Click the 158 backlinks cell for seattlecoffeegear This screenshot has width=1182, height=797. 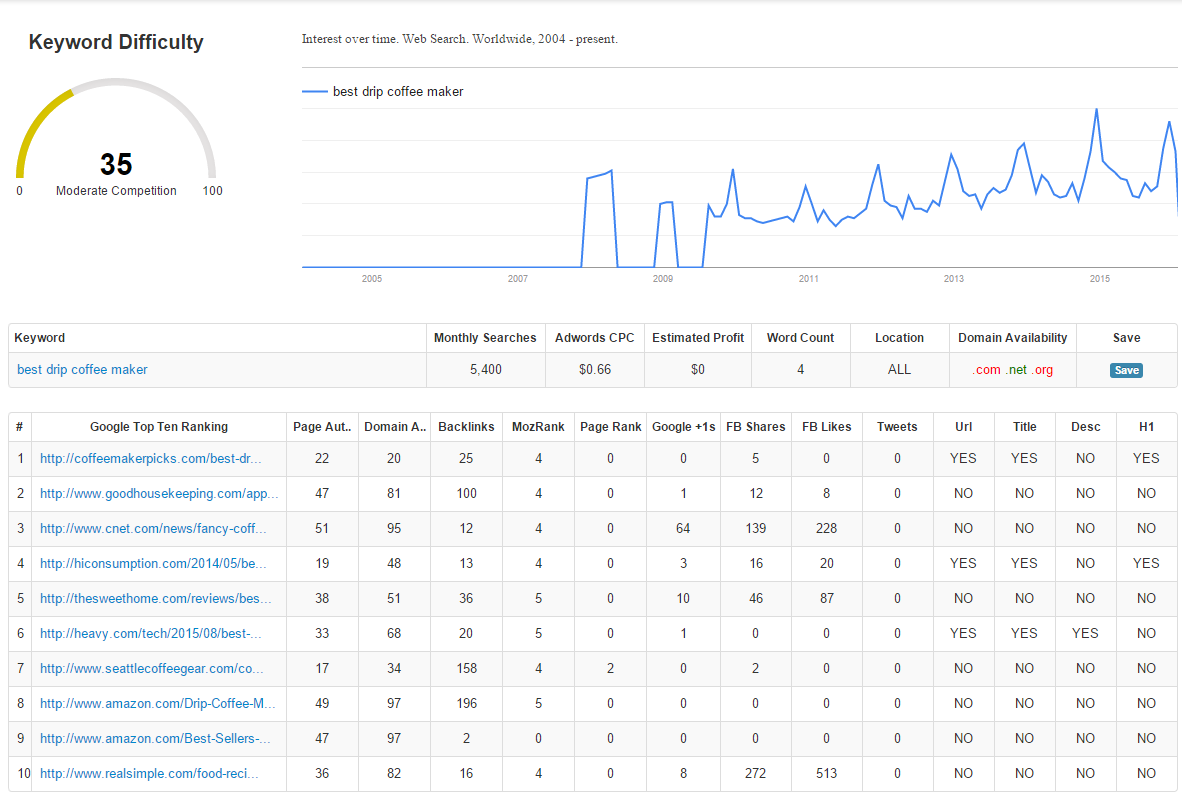pos(467,668)
